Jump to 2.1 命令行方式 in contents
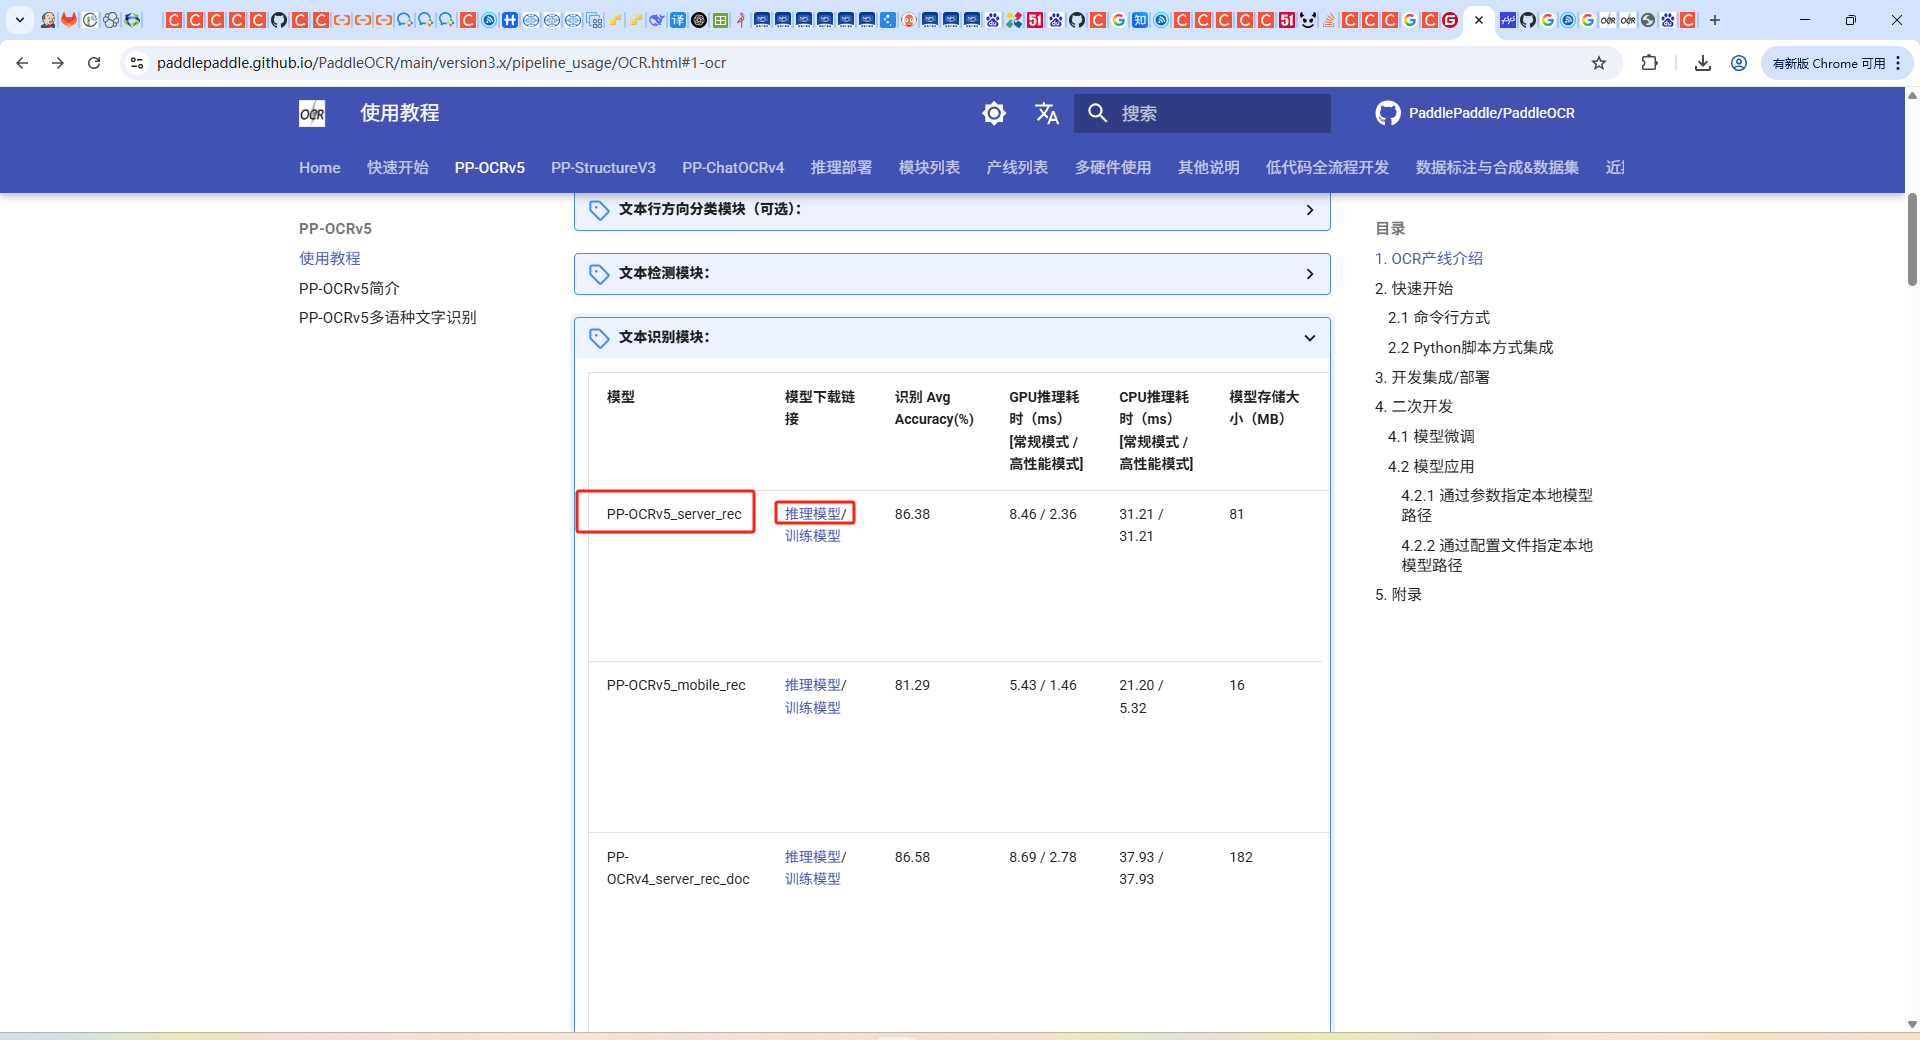1920x1040 pixels. [1439, 317]
